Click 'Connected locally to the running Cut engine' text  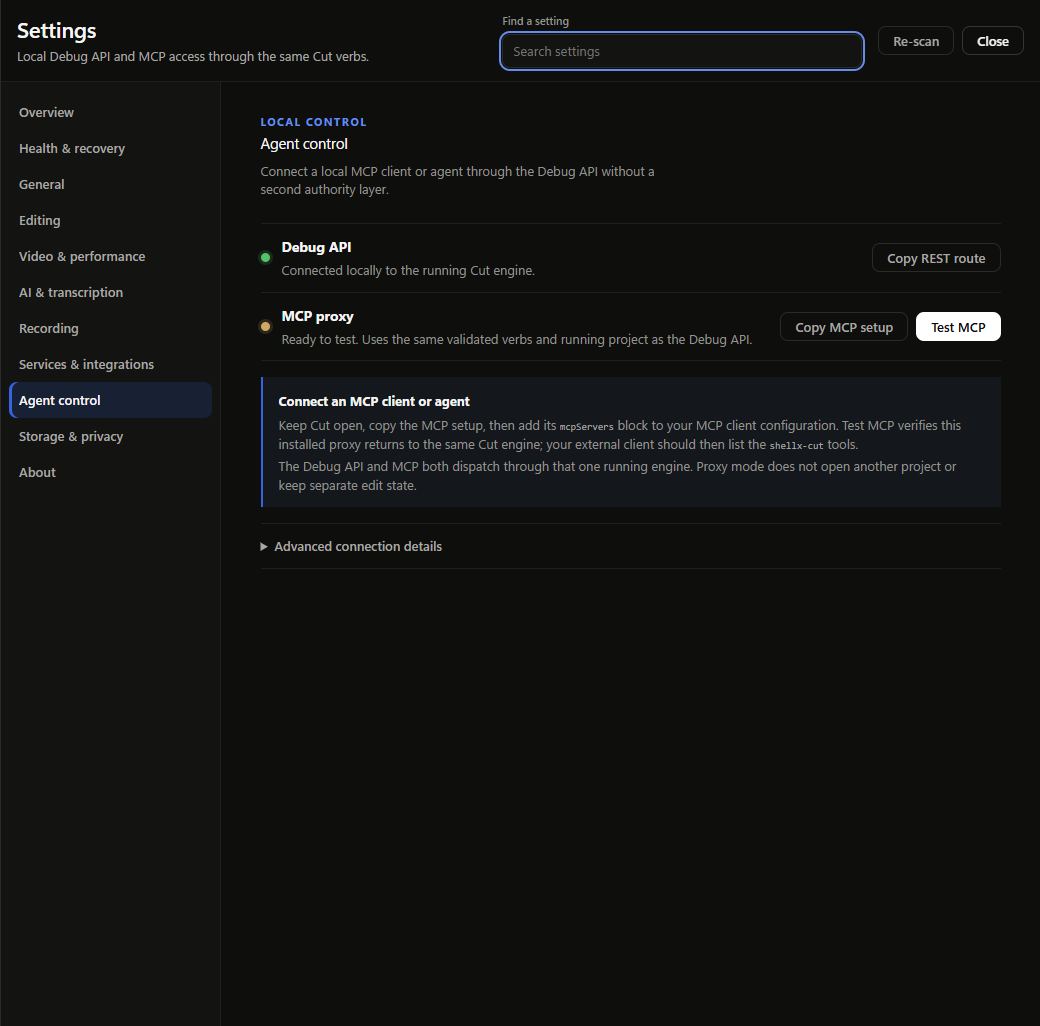coord(408,271)
